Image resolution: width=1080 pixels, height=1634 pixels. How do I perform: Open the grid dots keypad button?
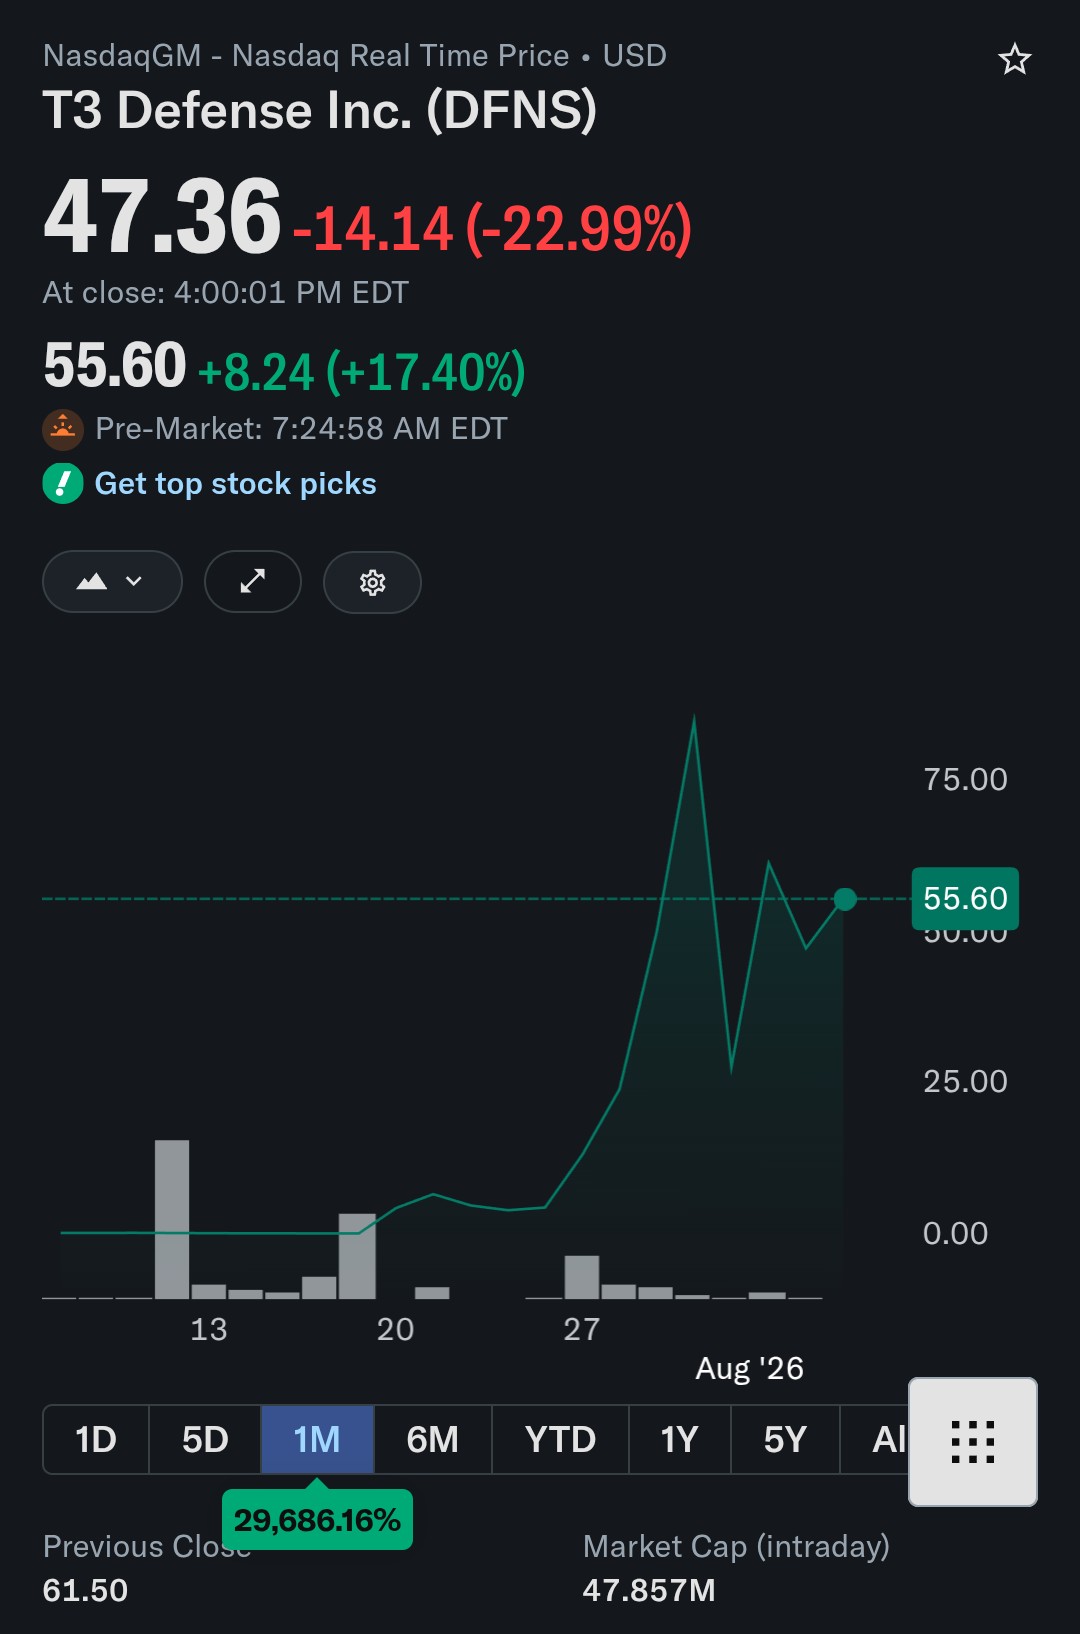[x=972, y=1441]
